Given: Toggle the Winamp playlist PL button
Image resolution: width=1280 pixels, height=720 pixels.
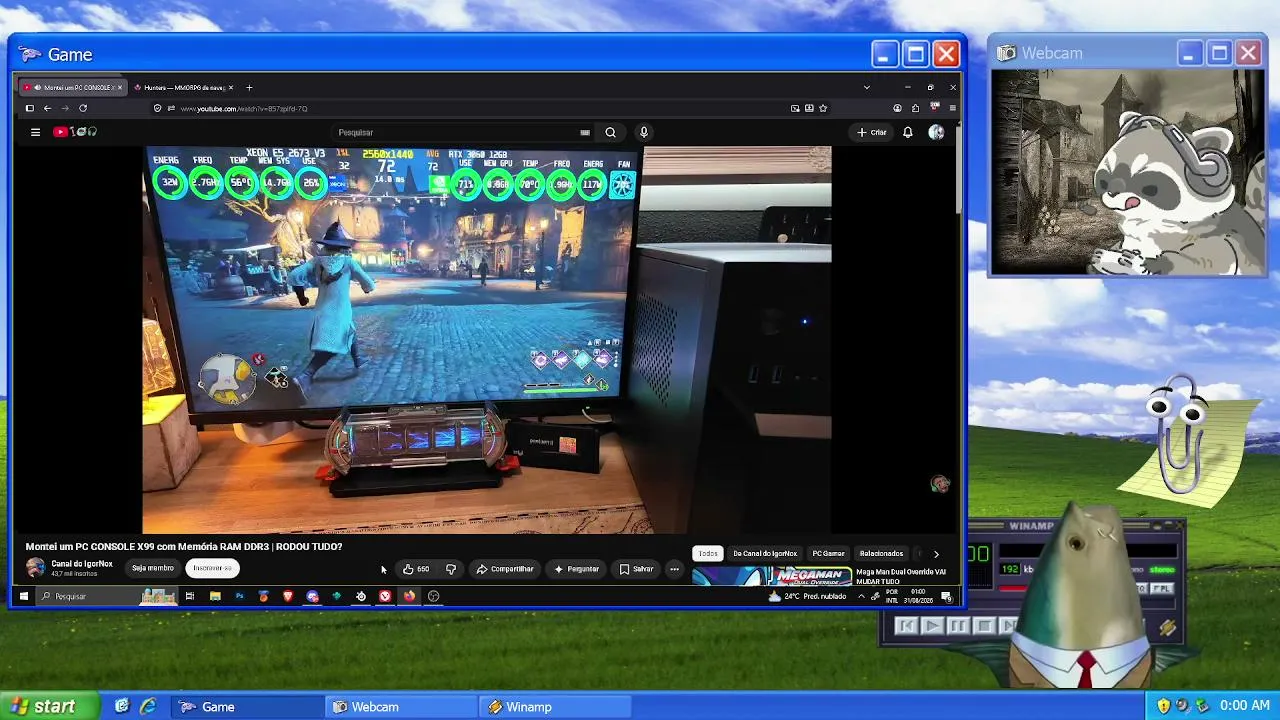Looking at the screenshot, I should [x=1162, y=589].
